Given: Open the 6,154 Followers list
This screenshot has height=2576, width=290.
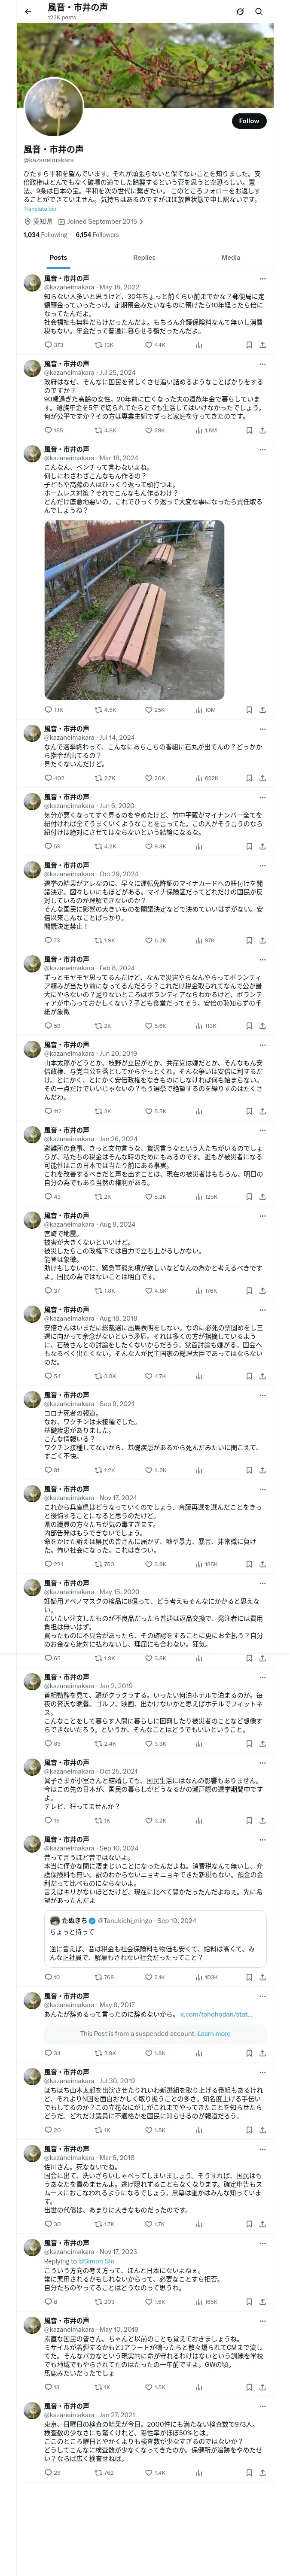Looking at the screenshot, I should pyautogui.click(x=97, y=235).
